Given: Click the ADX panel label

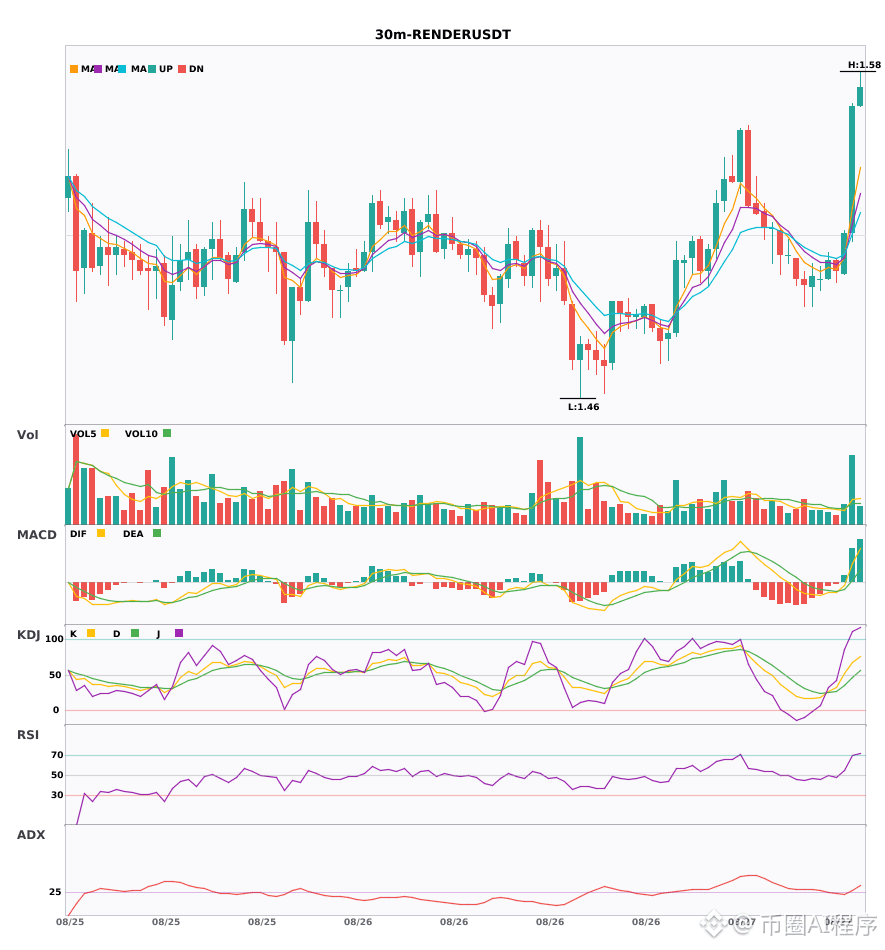Looking at the screenshot, I should pos(31,835).
